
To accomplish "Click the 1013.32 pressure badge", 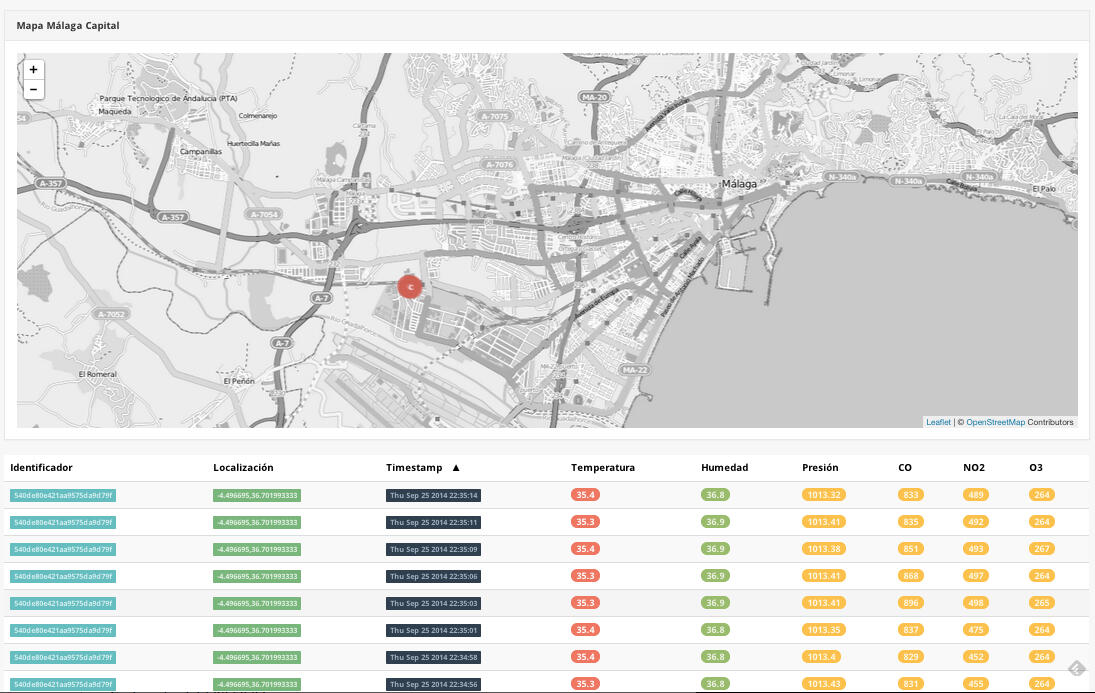I will [825, 495].
